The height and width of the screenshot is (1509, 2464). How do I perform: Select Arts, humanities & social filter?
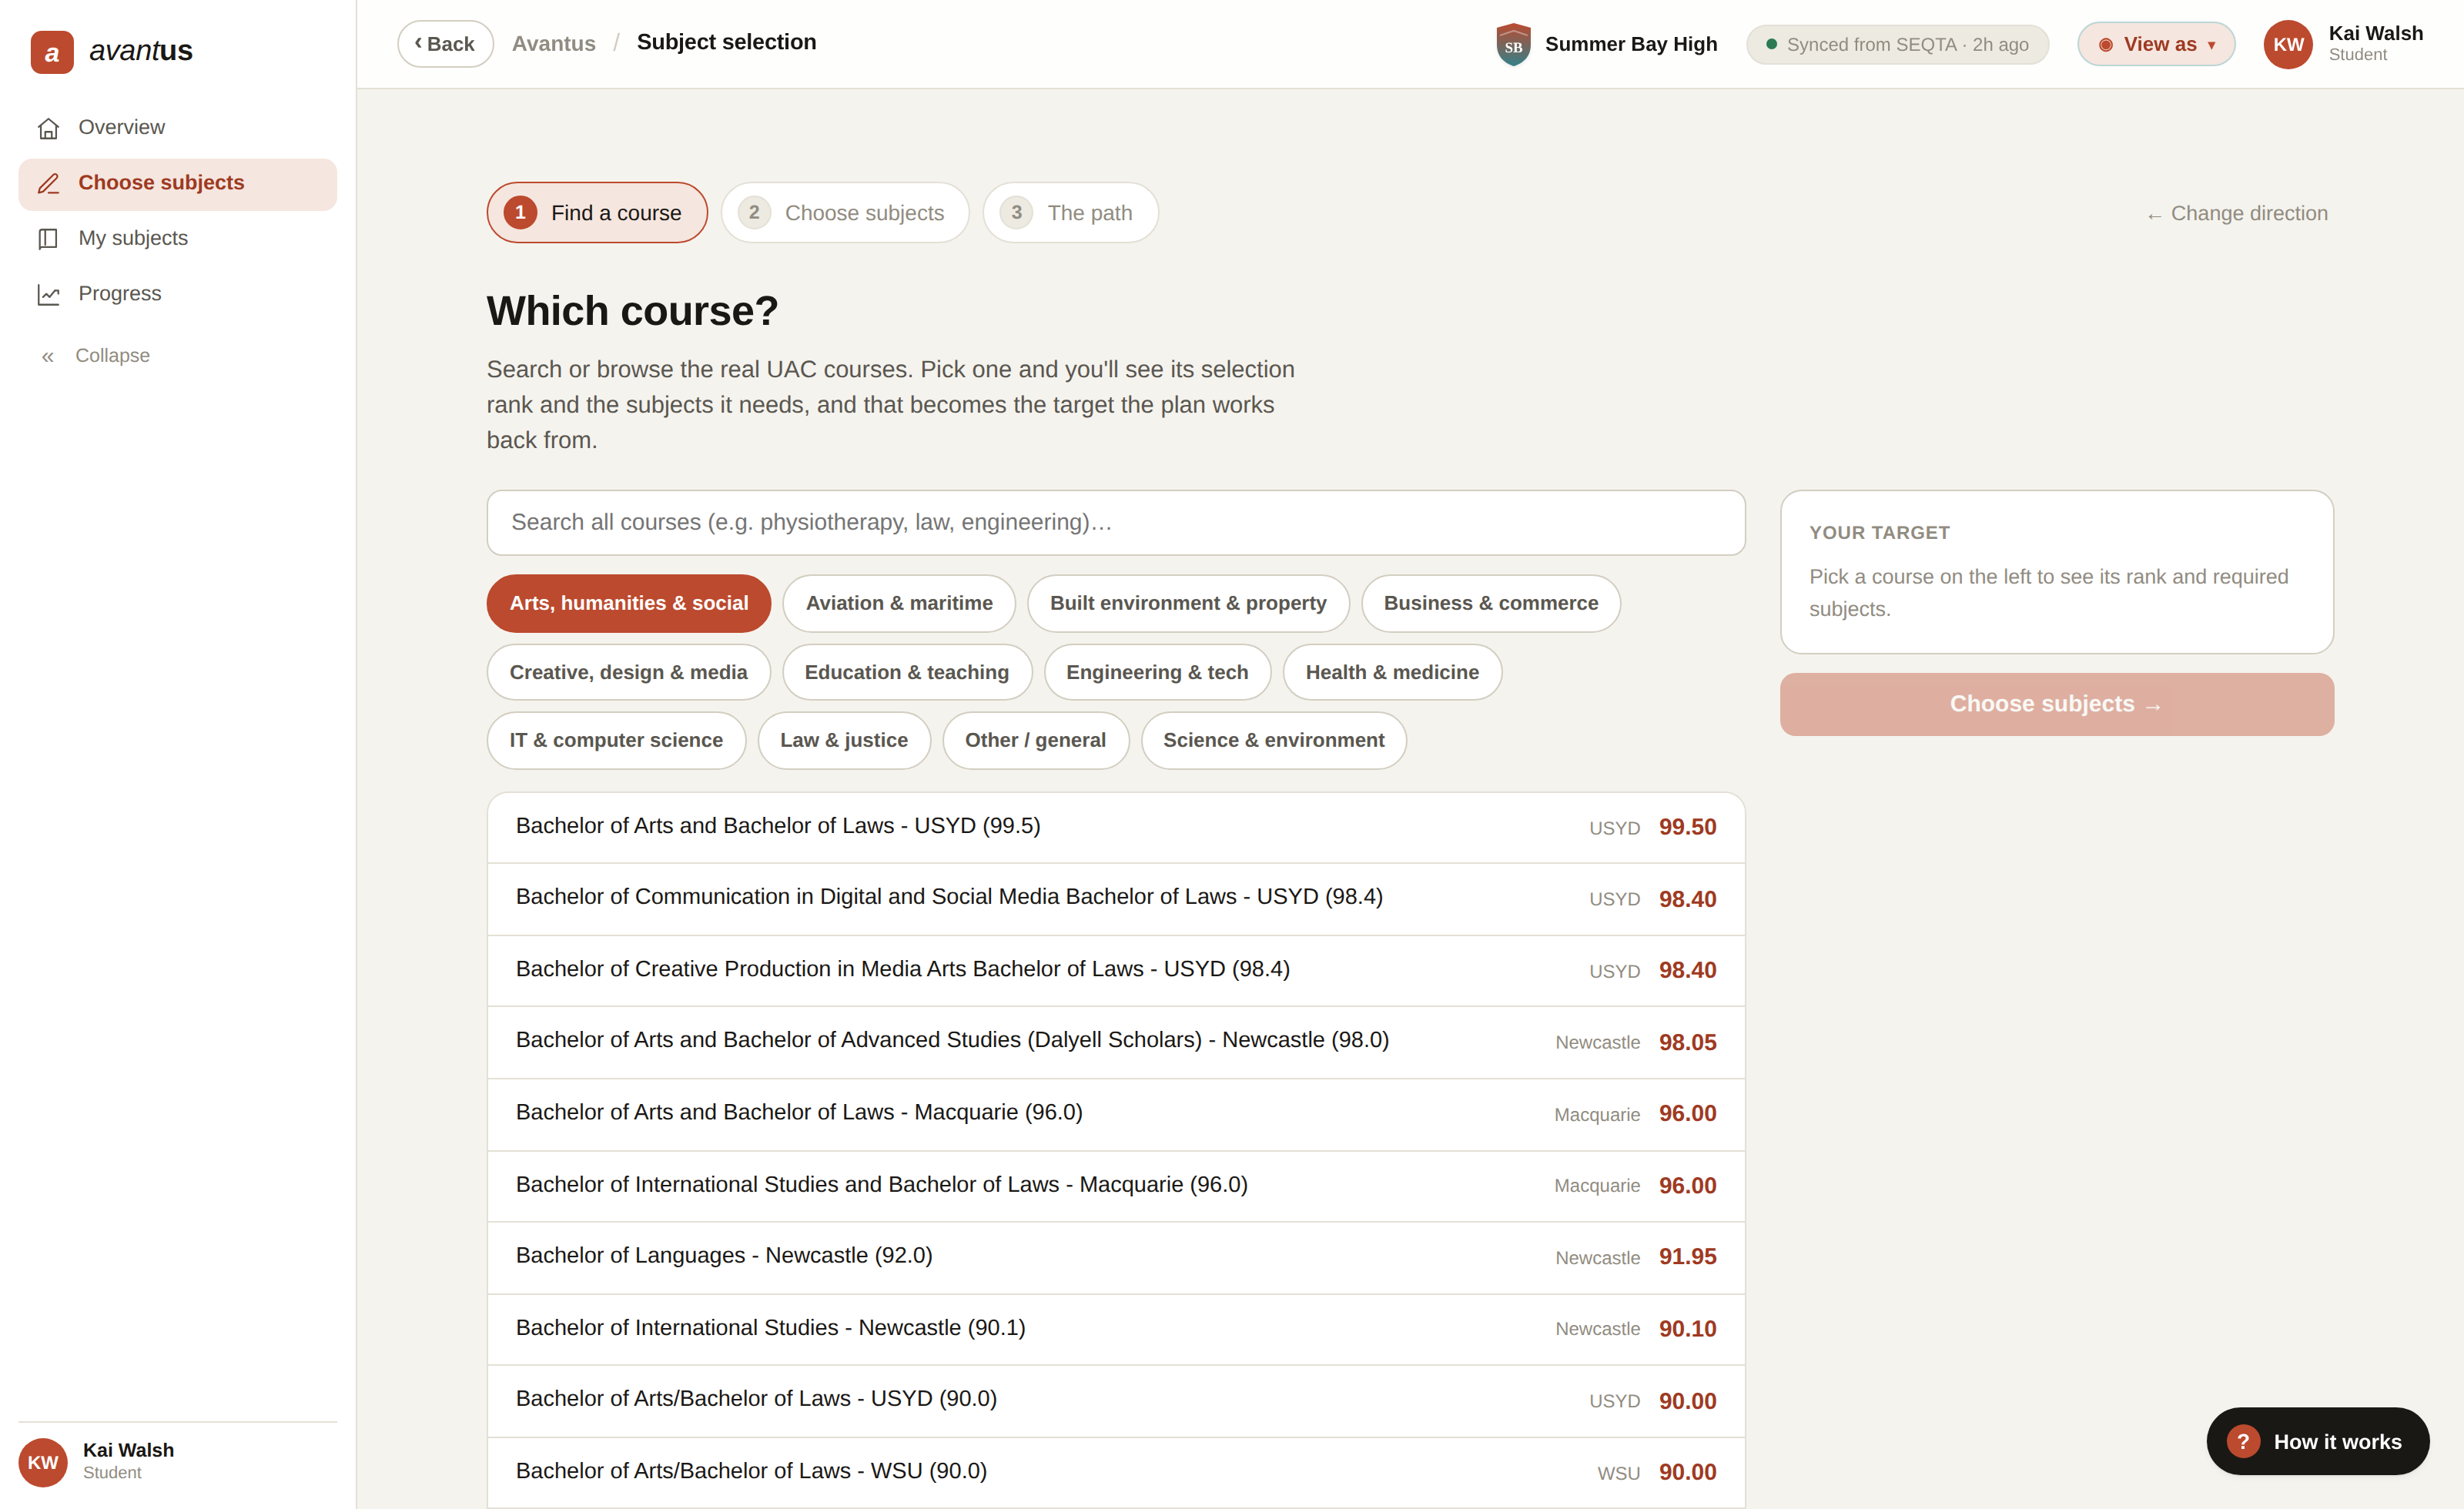628,603
